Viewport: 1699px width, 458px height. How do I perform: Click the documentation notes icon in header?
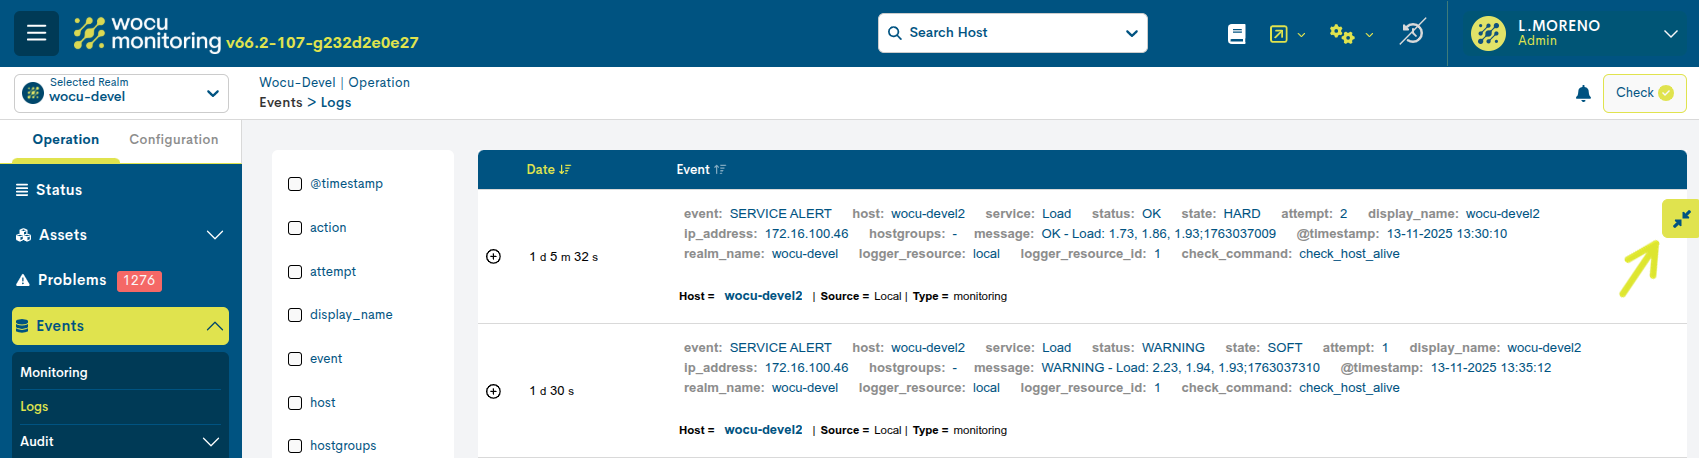point(1237,34)
